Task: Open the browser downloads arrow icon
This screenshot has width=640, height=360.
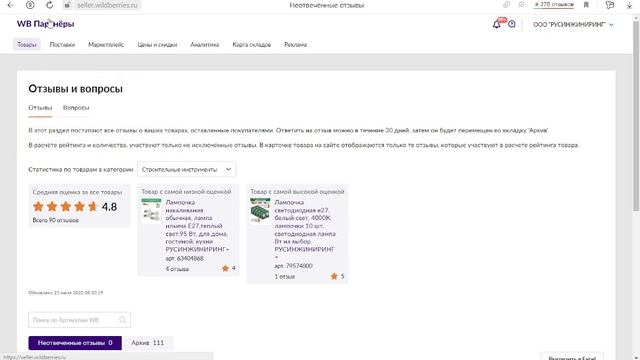Action: 629,5
